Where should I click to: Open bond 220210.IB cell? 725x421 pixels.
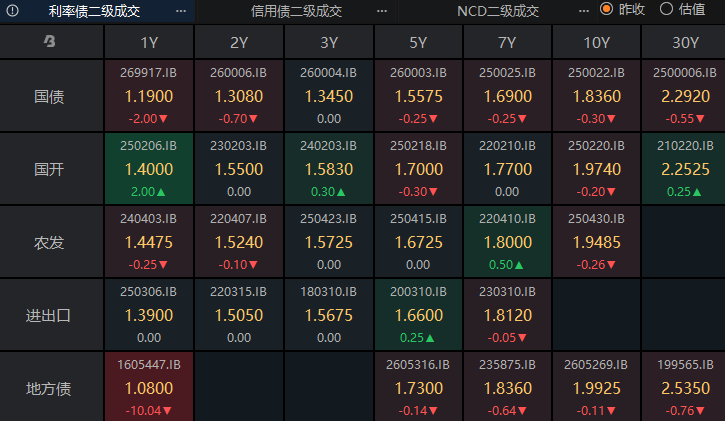click(x=507, y=169)
